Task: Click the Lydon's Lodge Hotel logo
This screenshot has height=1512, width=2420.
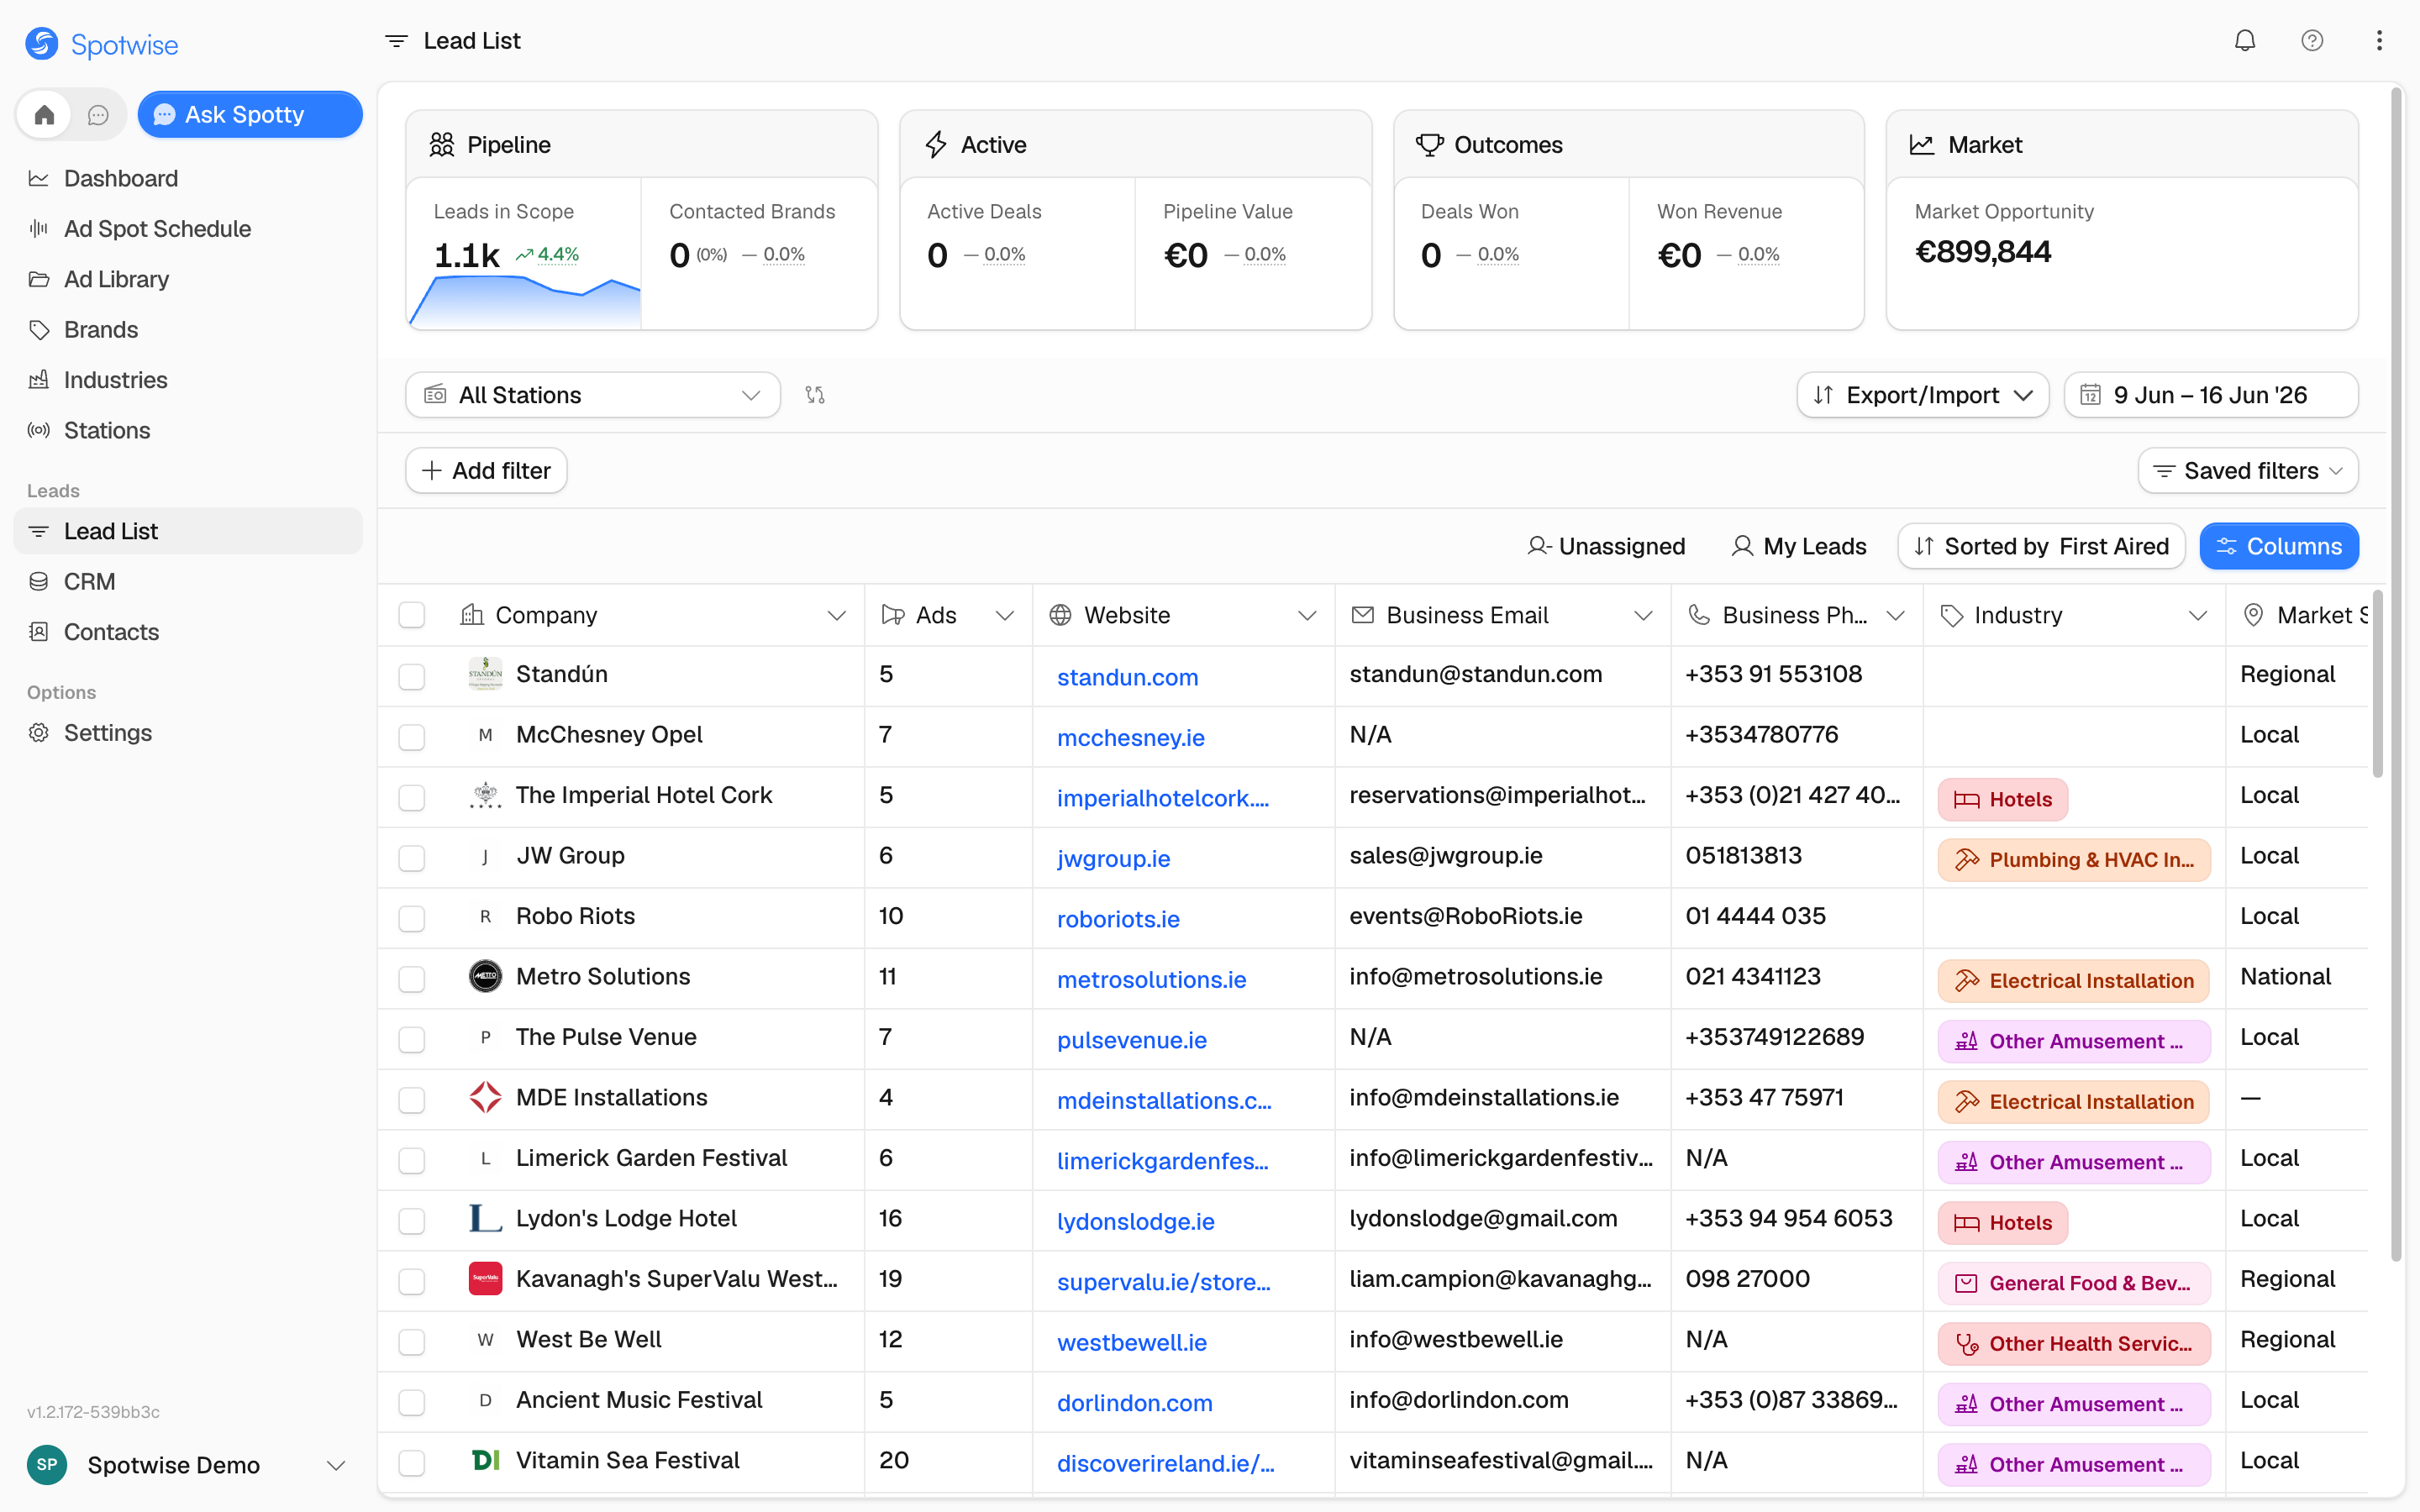Action: 485,1219
